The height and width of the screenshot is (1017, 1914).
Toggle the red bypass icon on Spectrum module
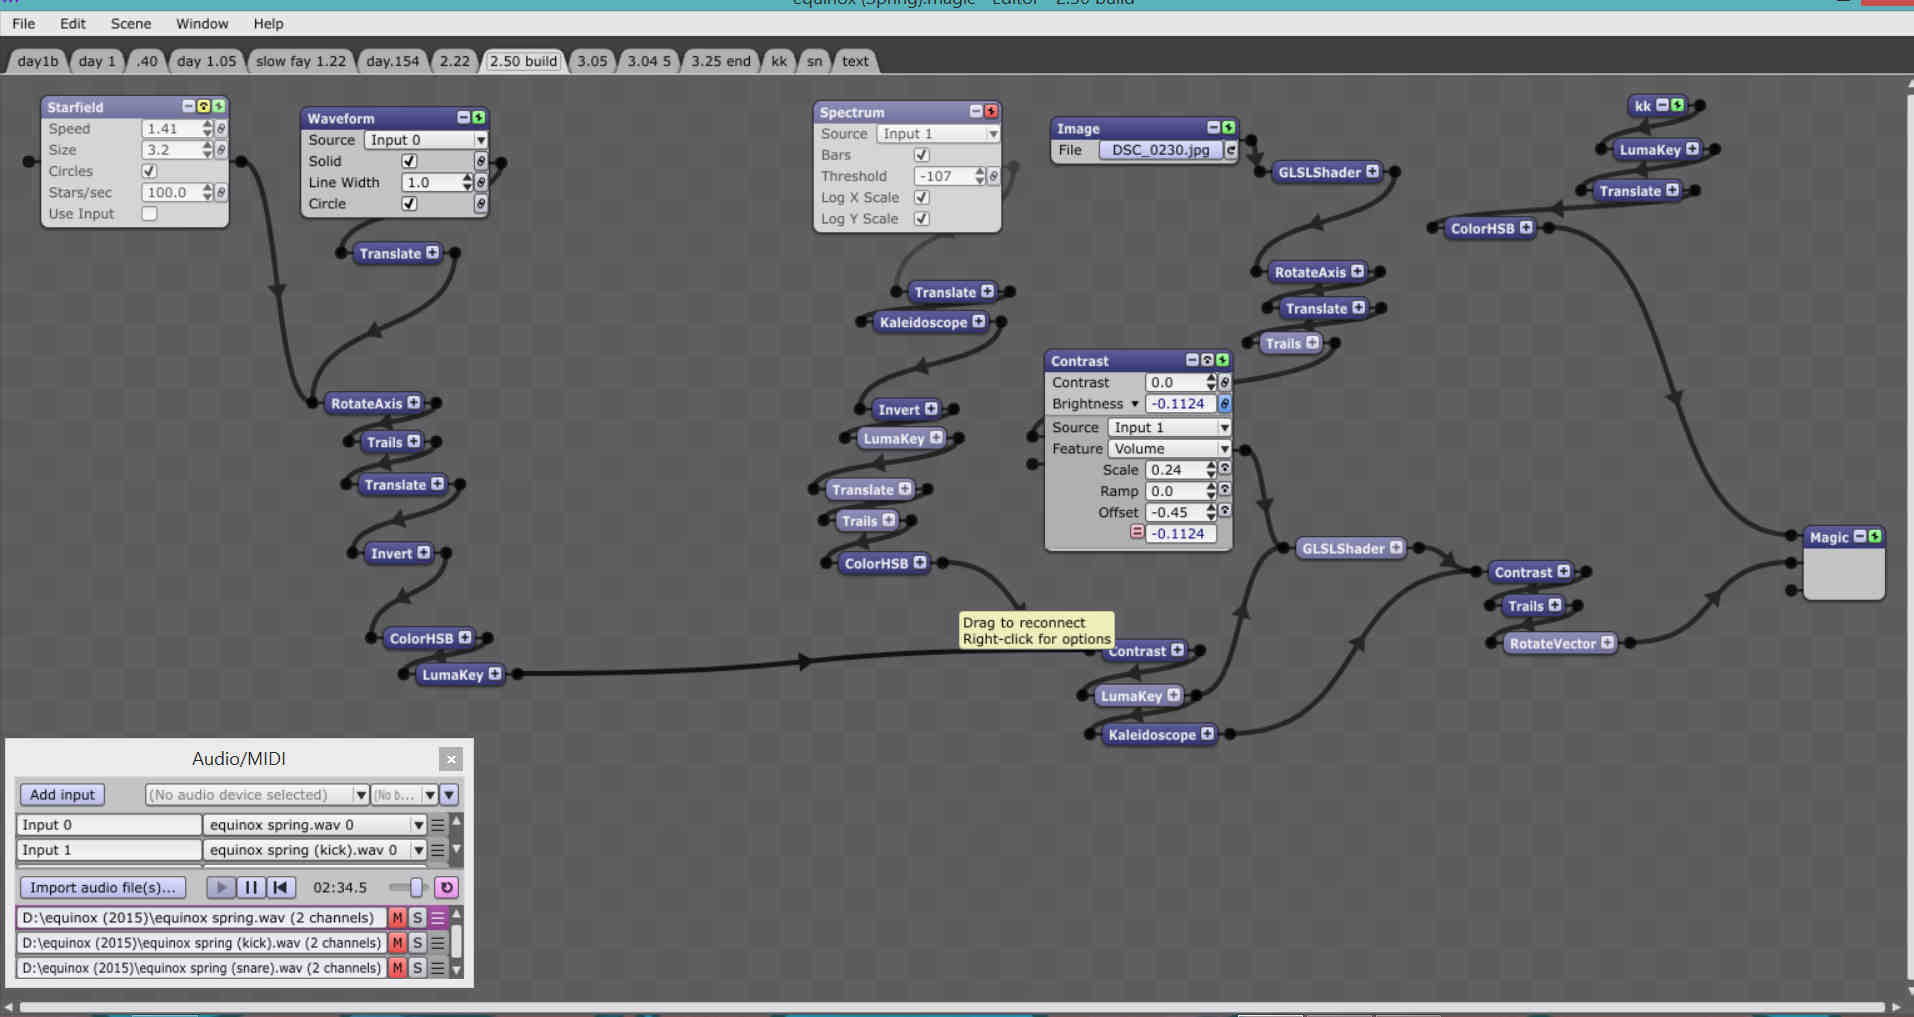pyautogui.click(x=991, y=111)
